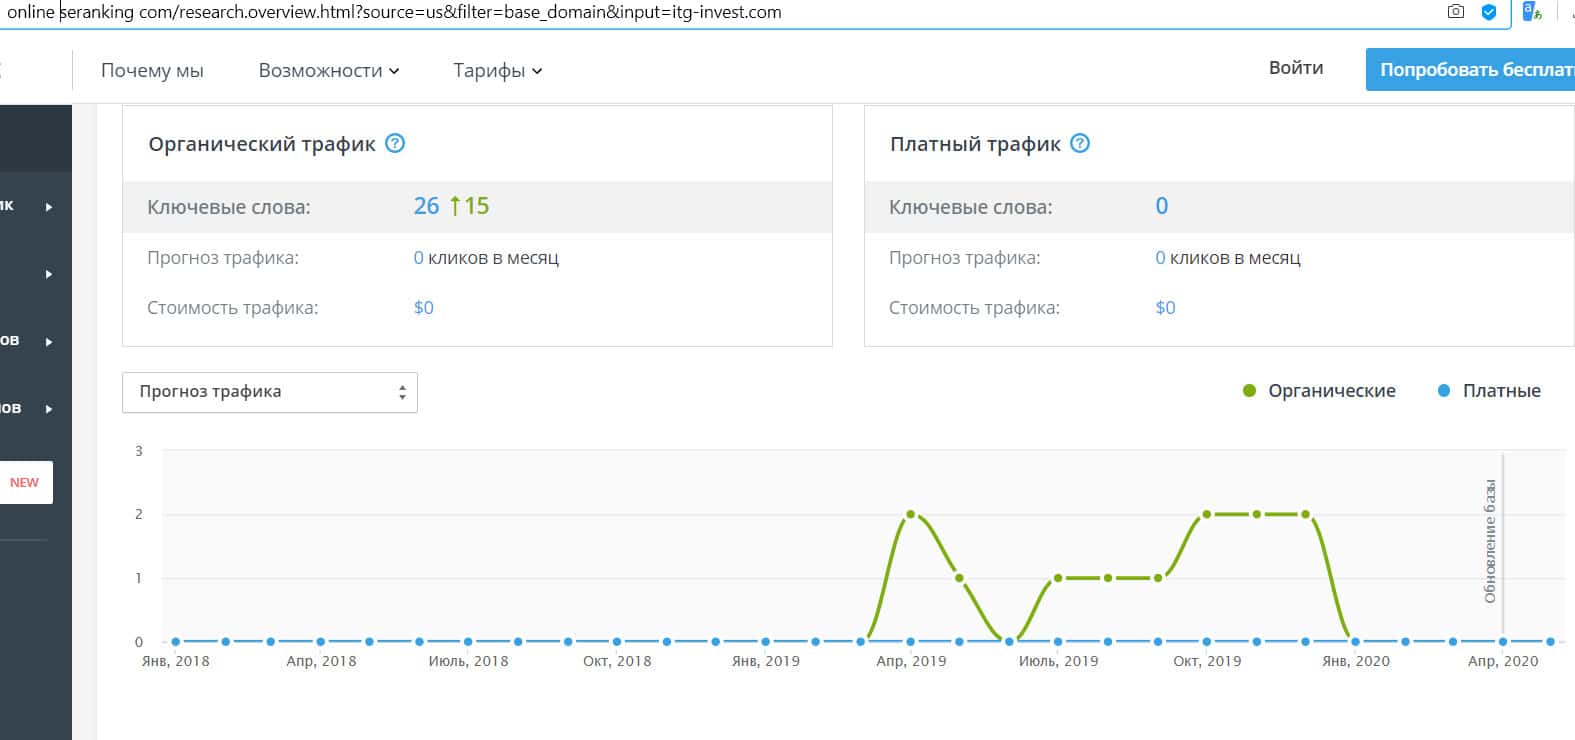Click the translate extension icon
This screenshot has width=1575, height=740.
coord(1531,12)
